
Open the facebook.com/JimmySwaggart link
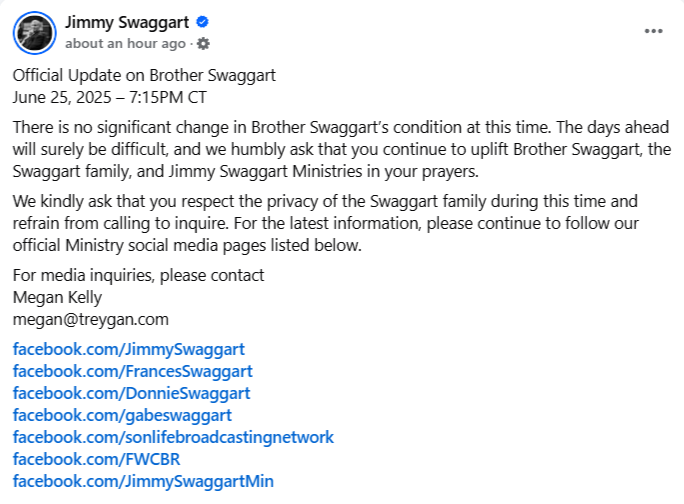point(129,349)
